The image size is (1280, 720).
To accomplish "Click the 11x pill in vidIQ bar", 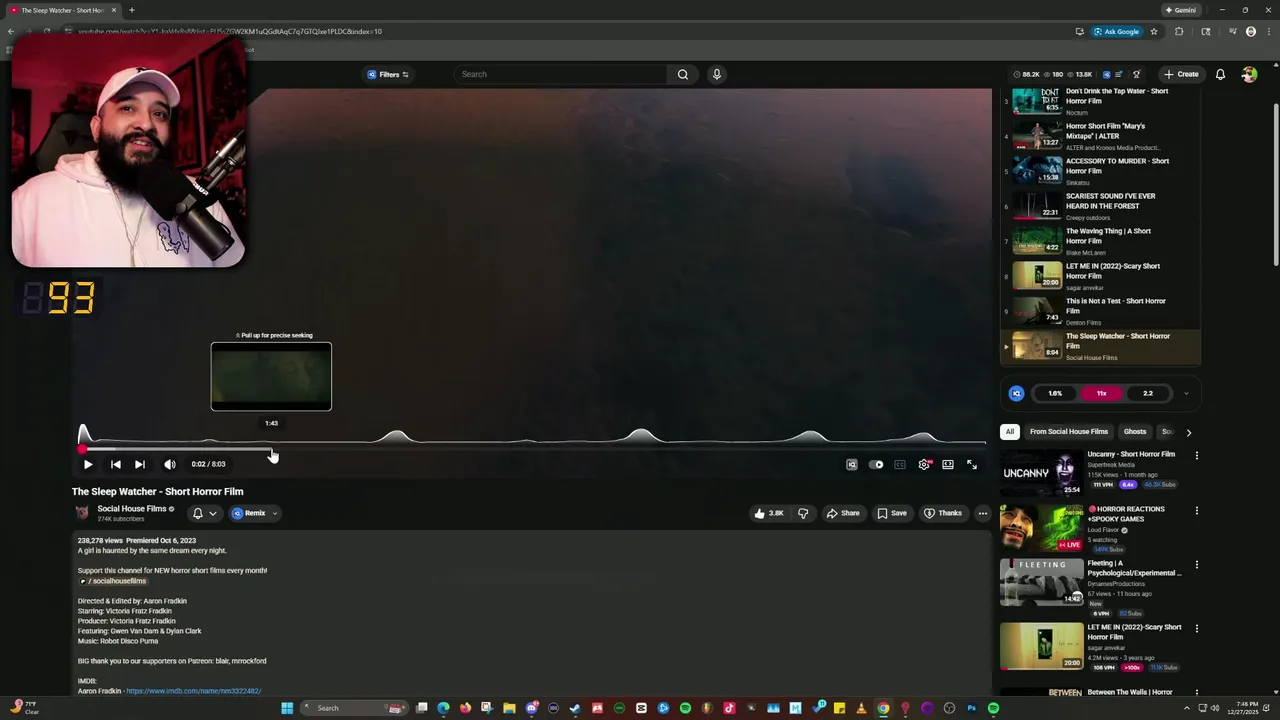I will tap(1101, 393).
